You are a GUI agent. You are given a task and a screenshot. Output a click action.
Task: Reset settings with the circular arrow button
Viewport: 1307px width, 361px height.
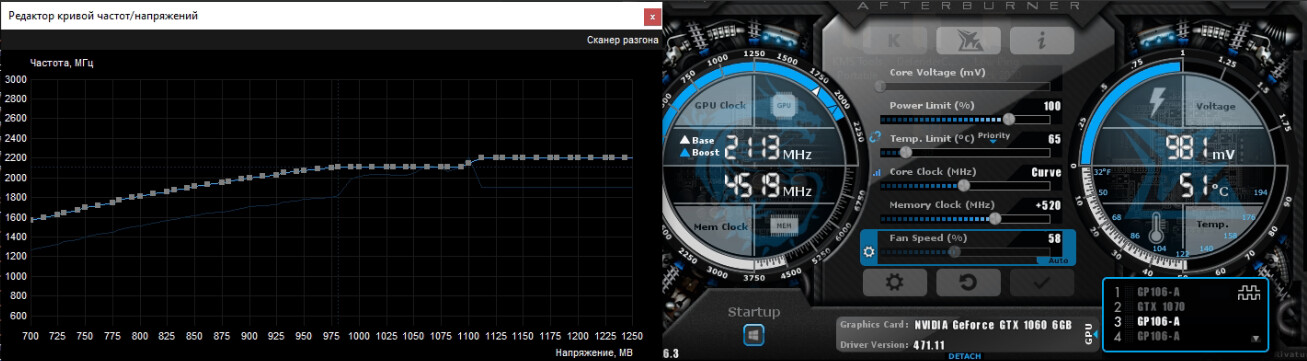coord(968,282)
